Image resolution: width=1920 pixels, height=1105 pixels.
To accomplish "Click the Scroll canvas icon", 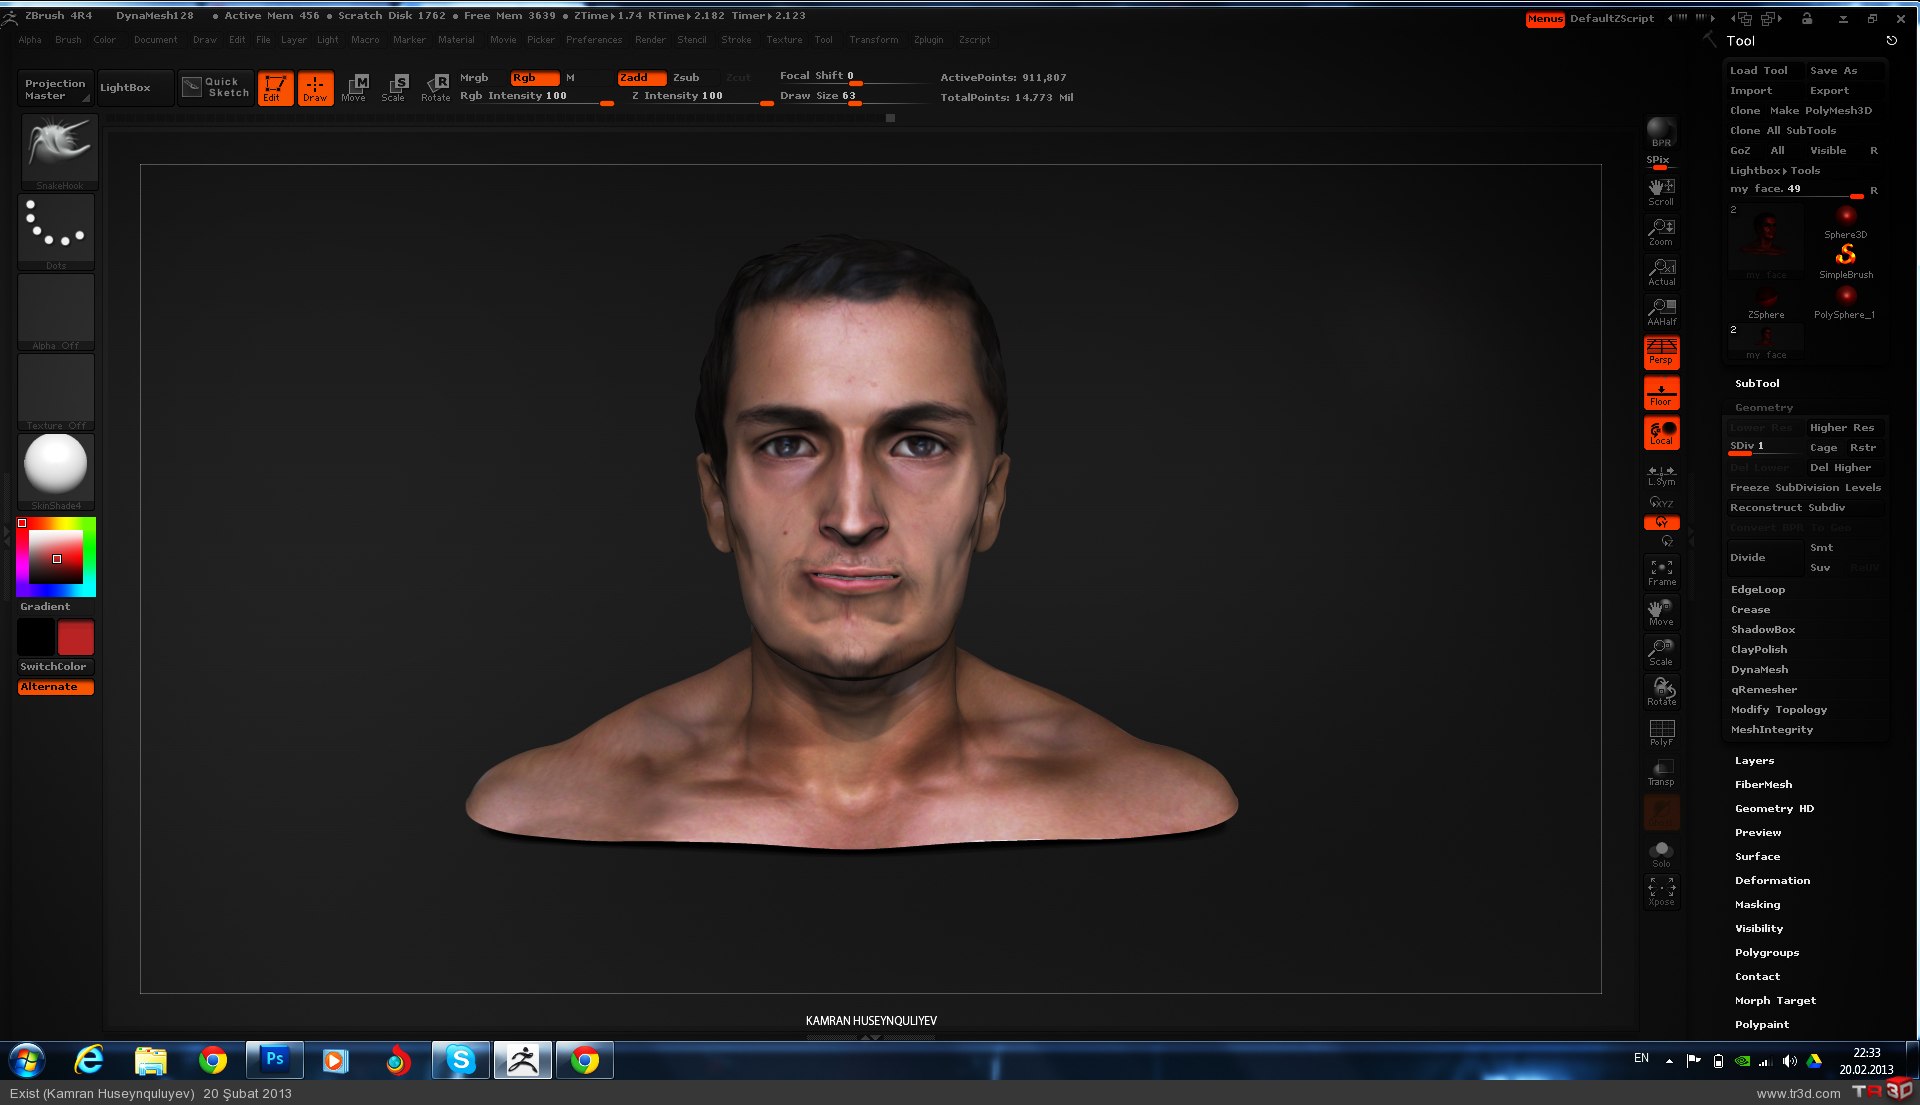I will pyautogui.click(x=1661, y=191).
